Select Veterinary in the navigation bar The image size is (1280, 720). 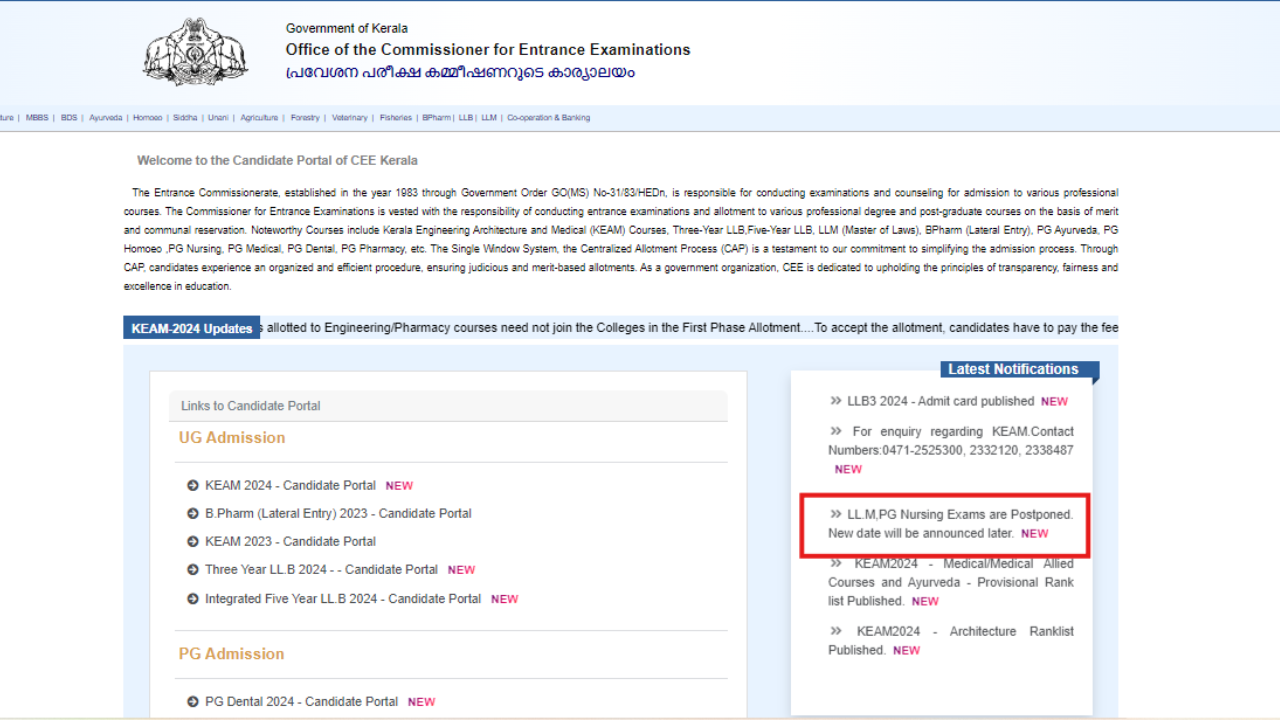tap(350, 118)
